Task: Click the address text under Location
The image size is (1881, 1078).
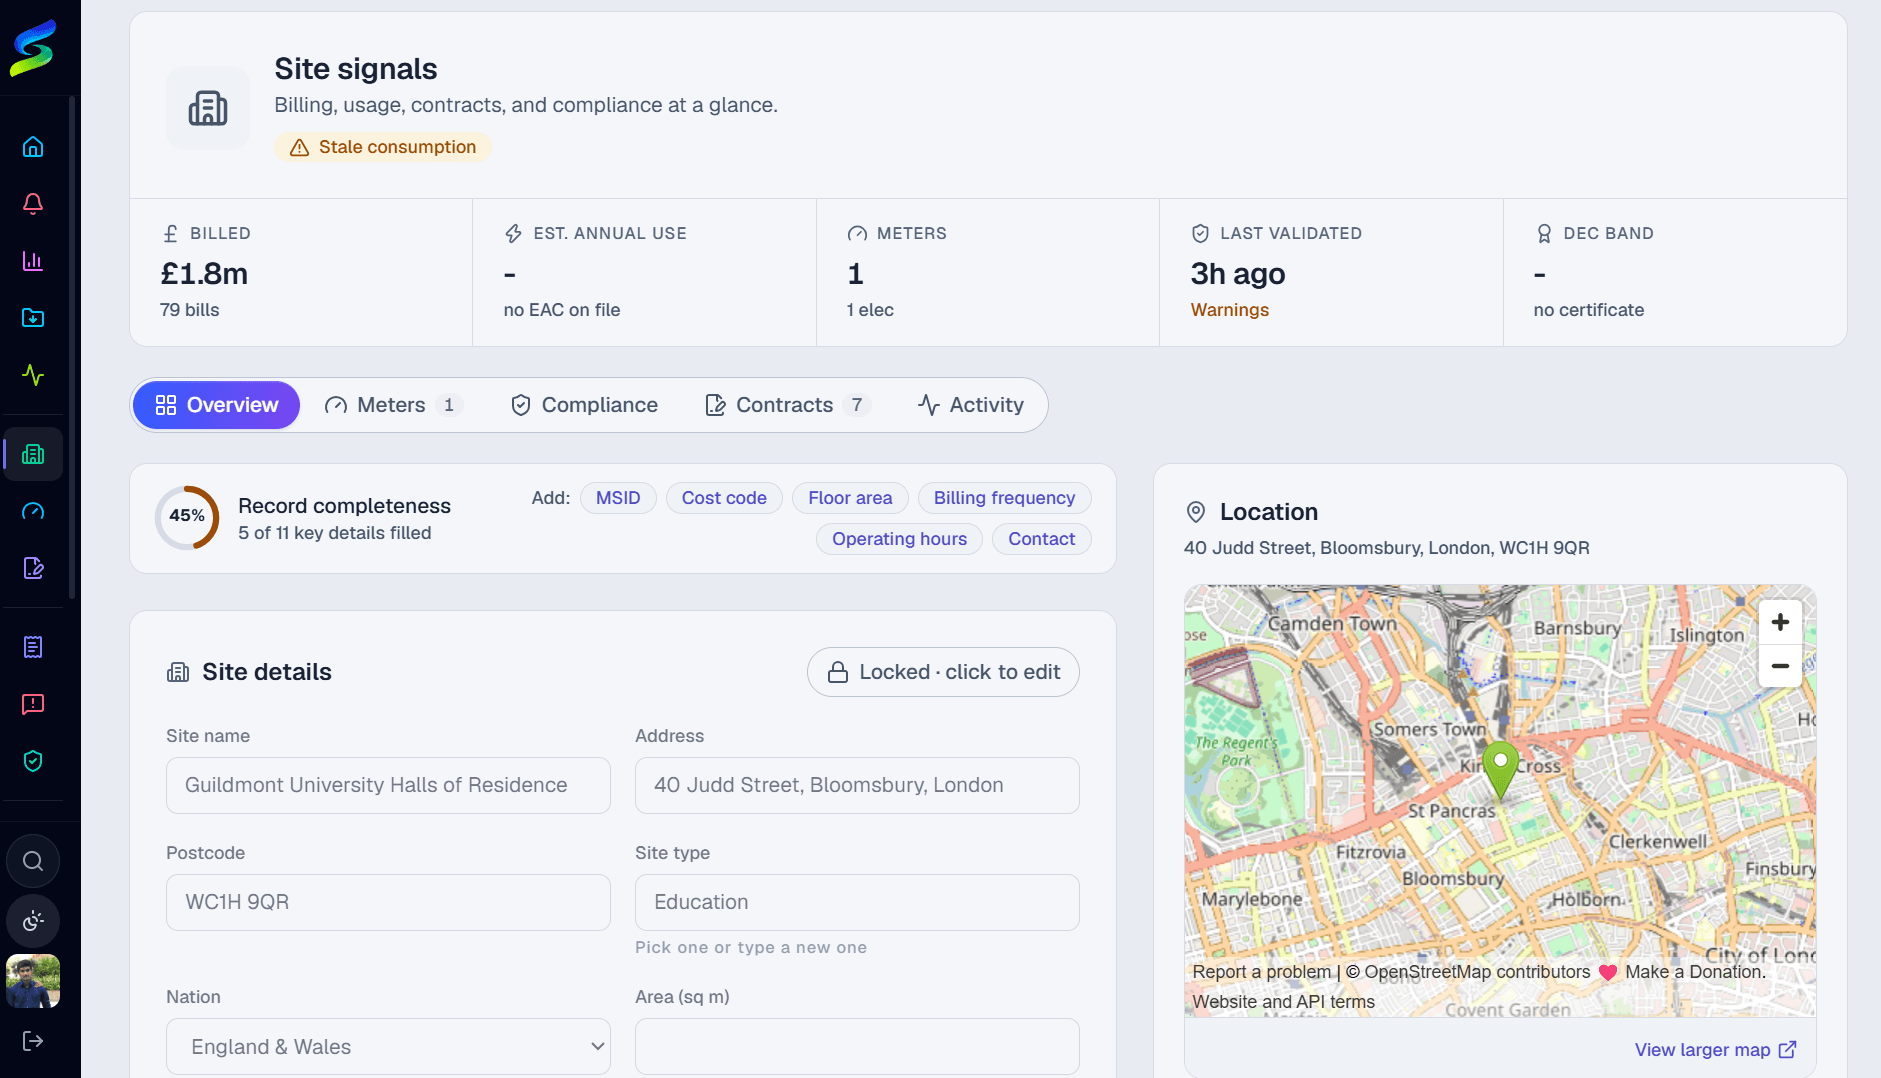Action: coord(1386,548)
